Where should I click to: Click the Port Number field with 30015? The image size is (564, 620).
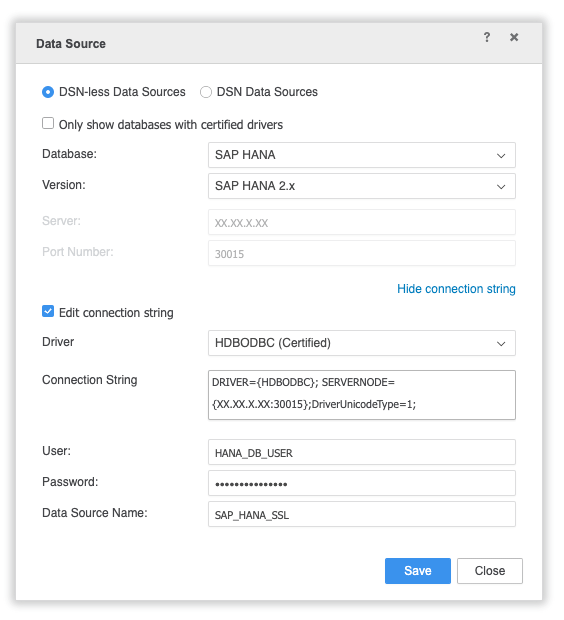(361, 253)
